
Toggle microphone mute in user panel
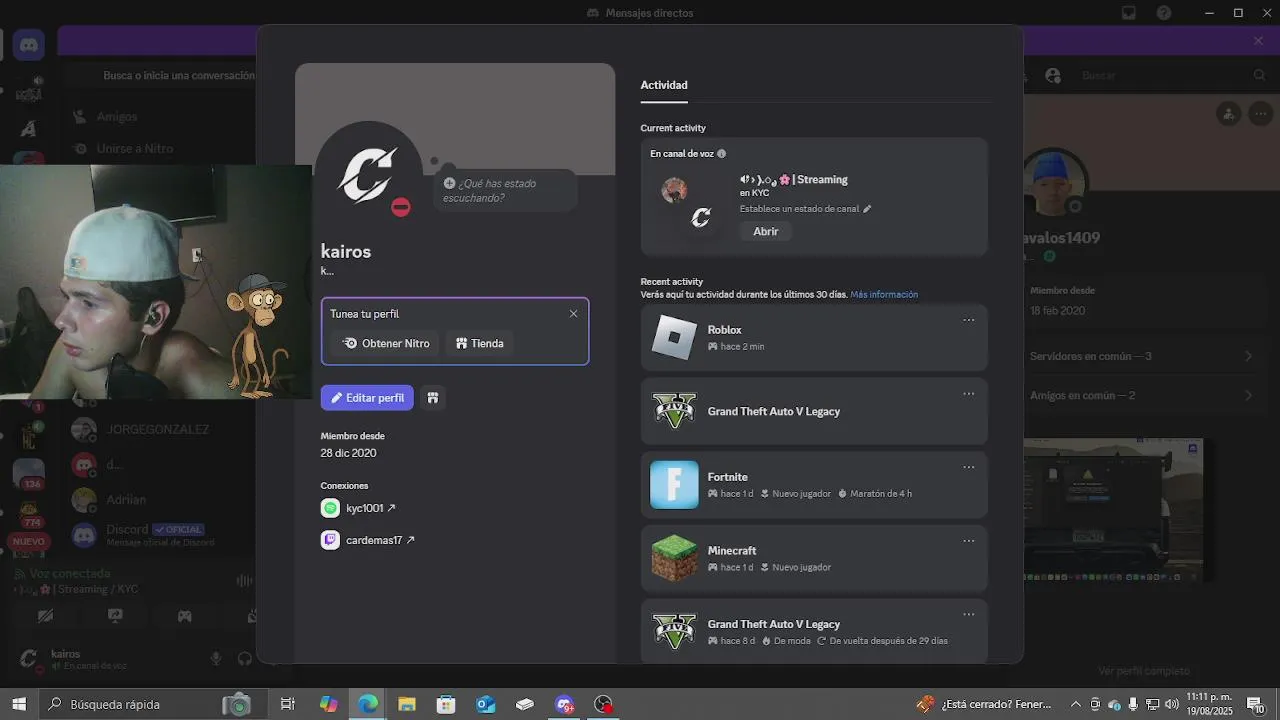click(x=215, y=658)
